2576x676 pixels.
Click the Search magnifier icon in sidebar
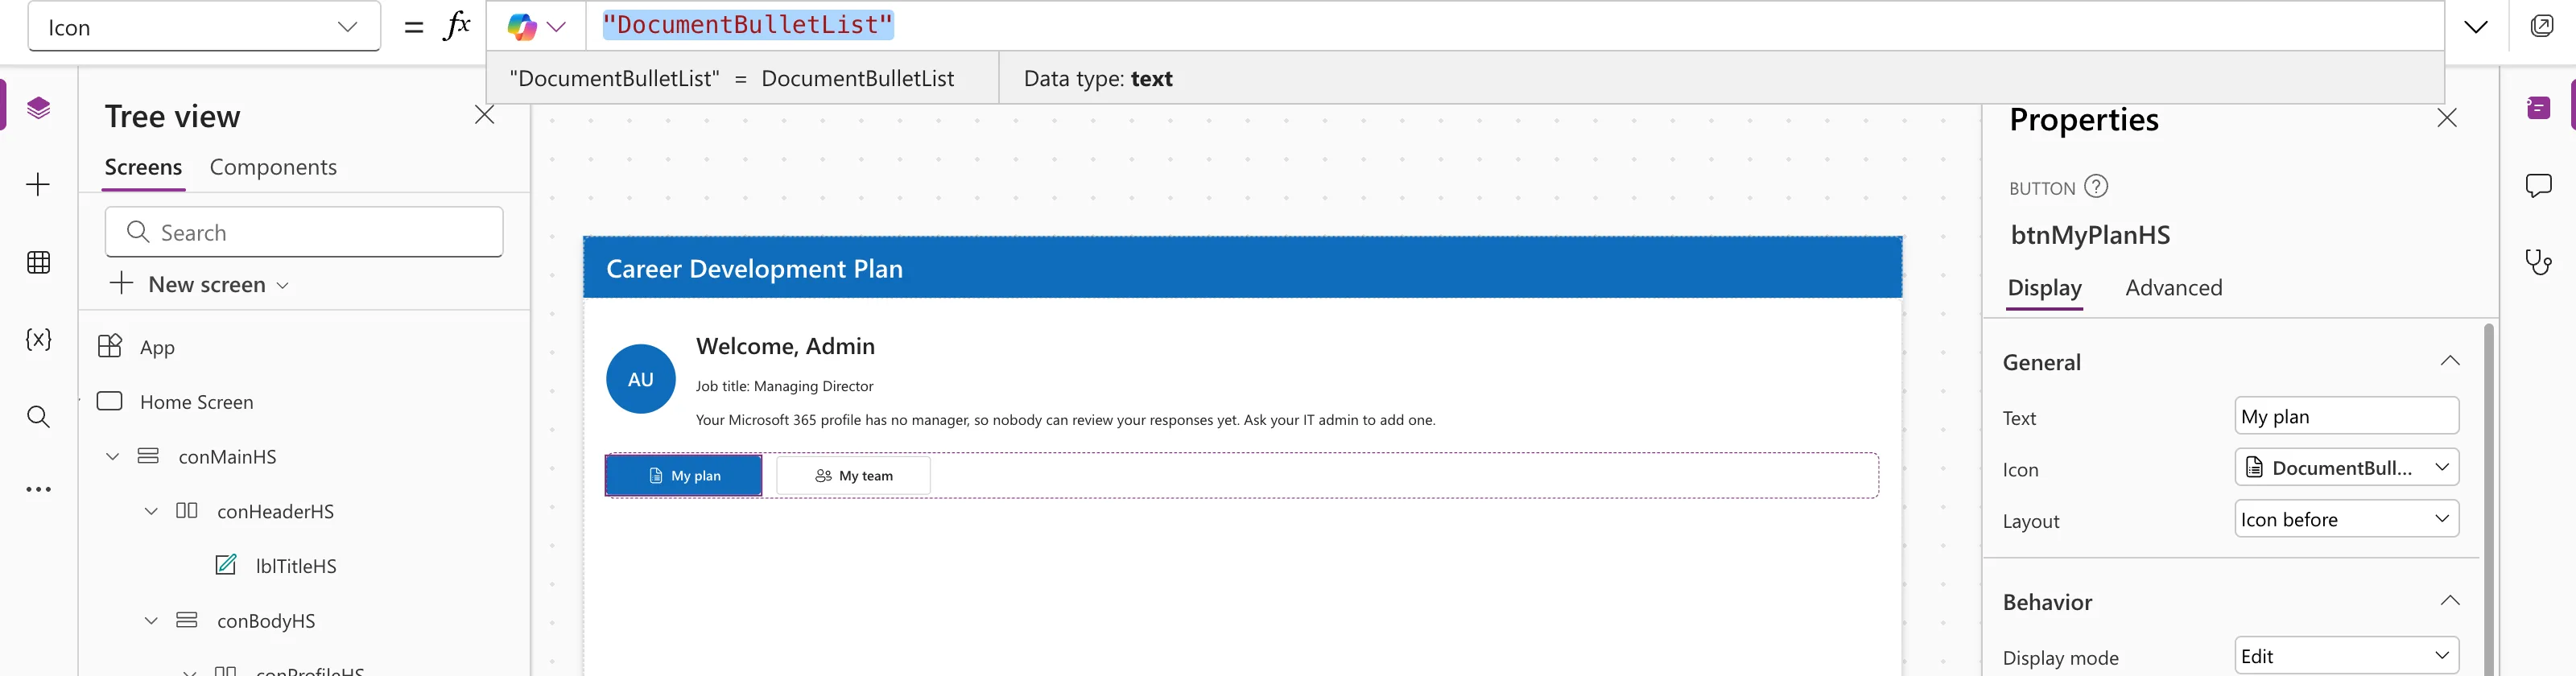[38, 416]
